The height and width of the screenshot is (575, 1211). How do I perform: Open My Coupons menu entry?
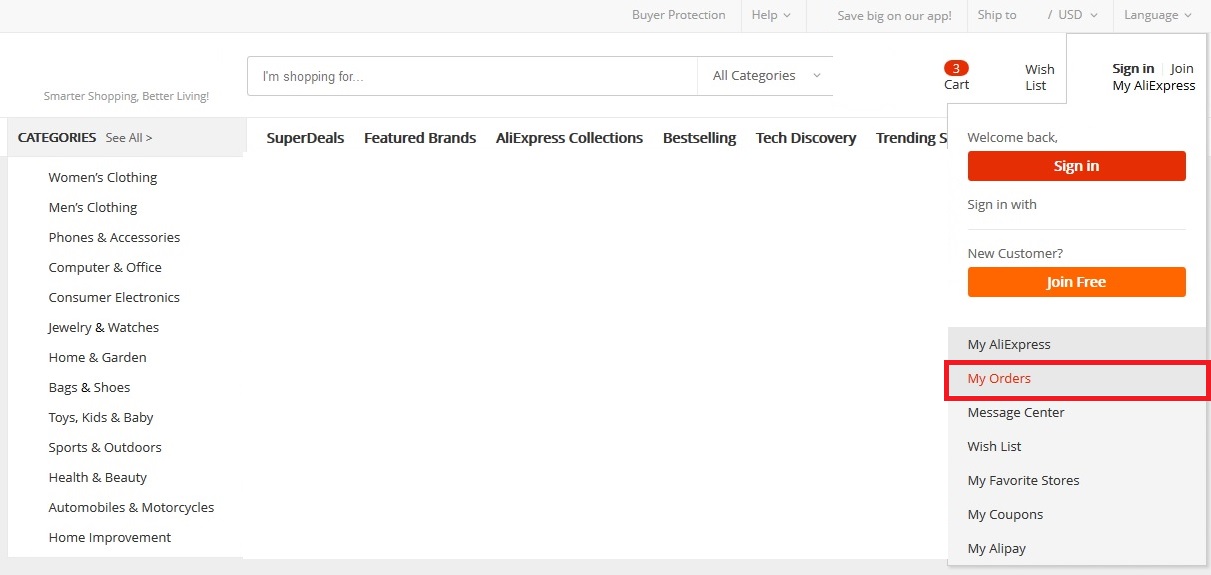point(1077,514)
